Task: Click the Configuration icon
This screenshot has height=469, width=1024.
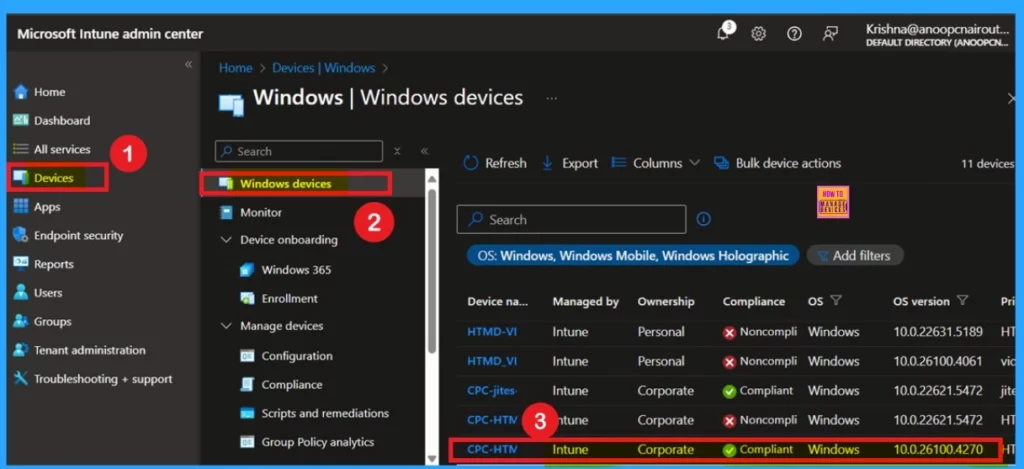Action: [x=247, y=356]
